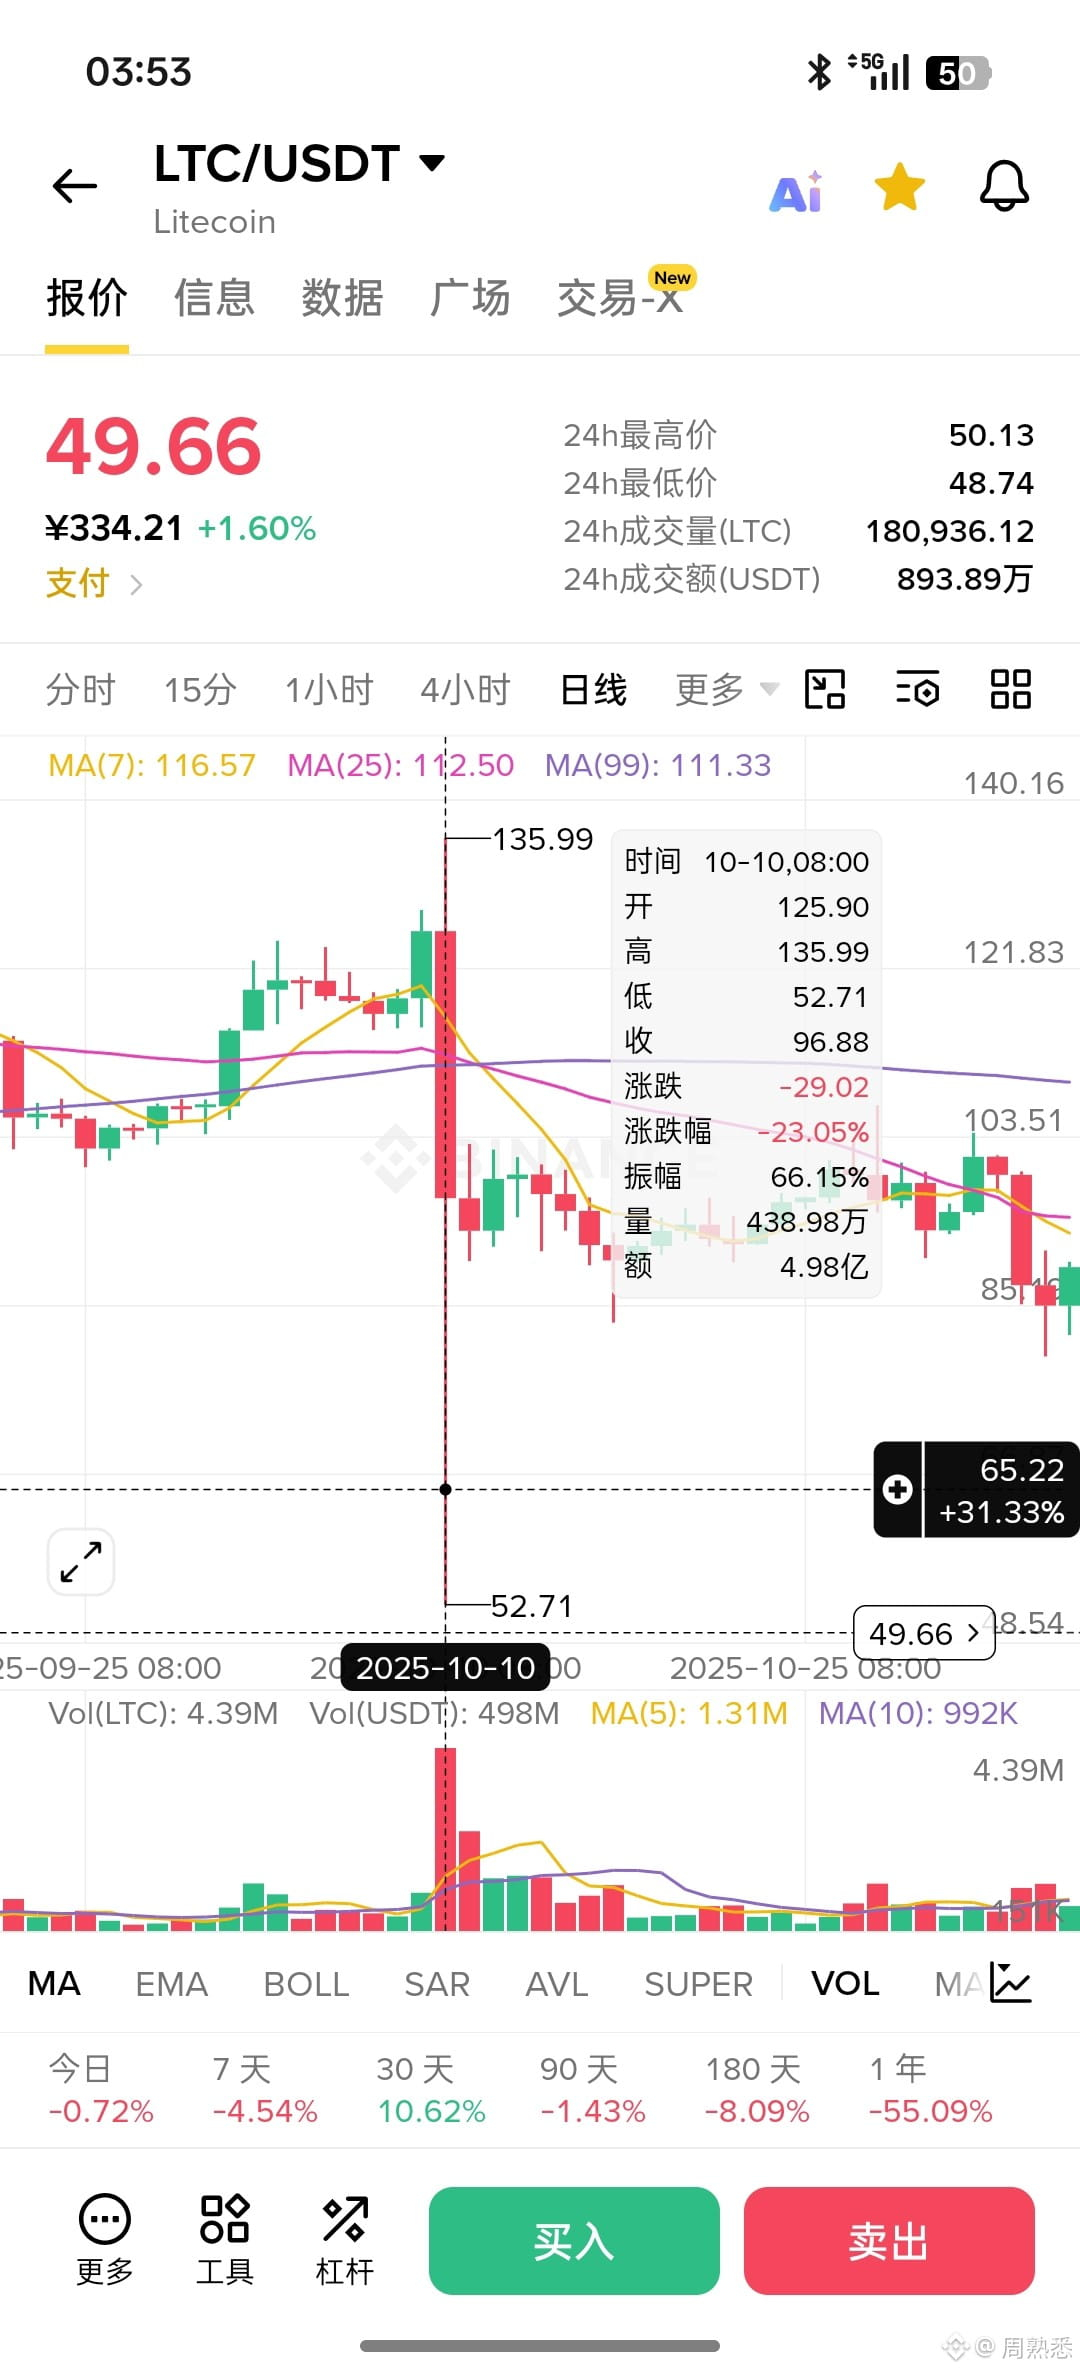Expand the LTC/USDT pair dropdown arrow
Viewport: 1080px width, 2373px height.
(432, 163)
